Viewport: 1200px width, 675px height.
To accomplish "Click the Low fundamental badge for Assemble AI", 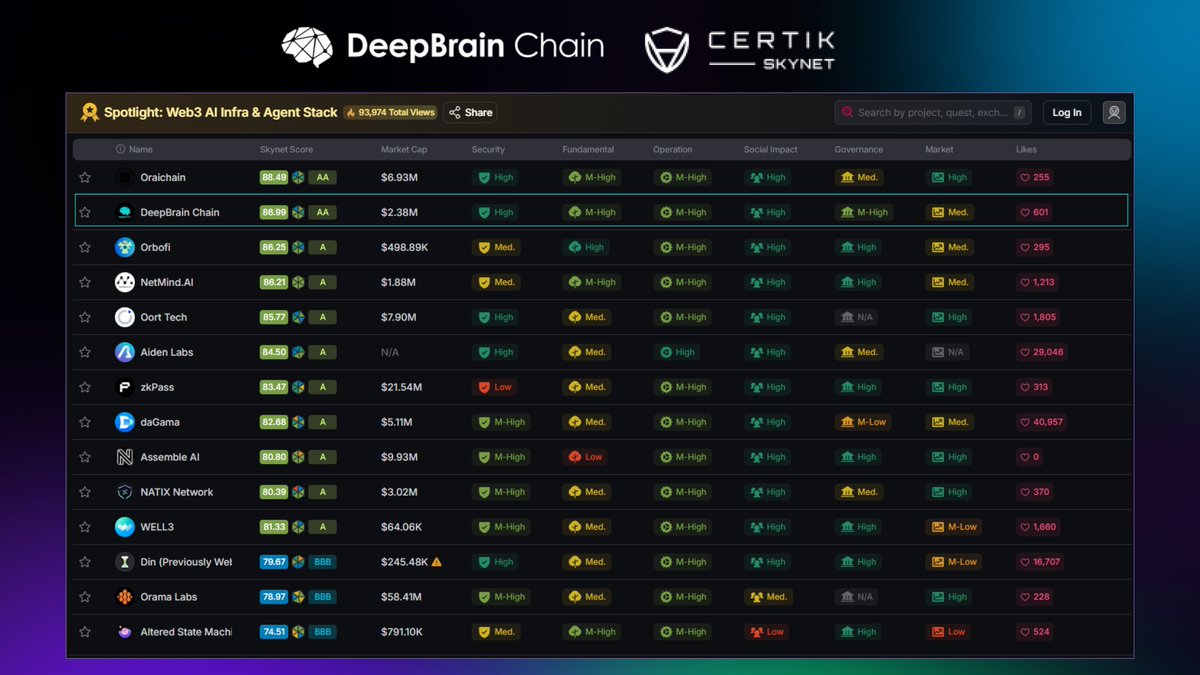I will click(586, 457).
